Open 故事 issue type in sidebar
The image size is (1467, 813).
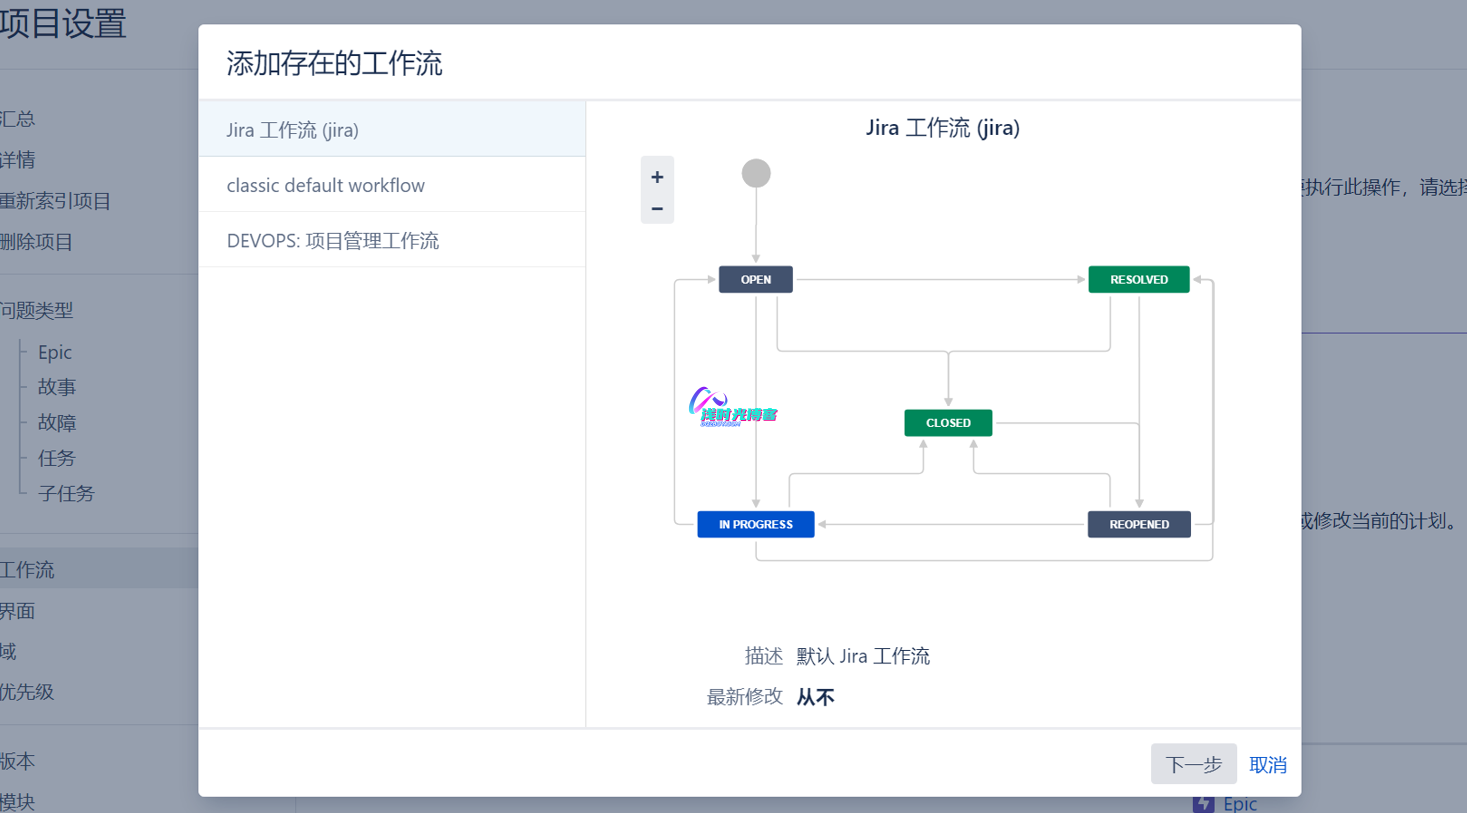(x=57, y=387)
